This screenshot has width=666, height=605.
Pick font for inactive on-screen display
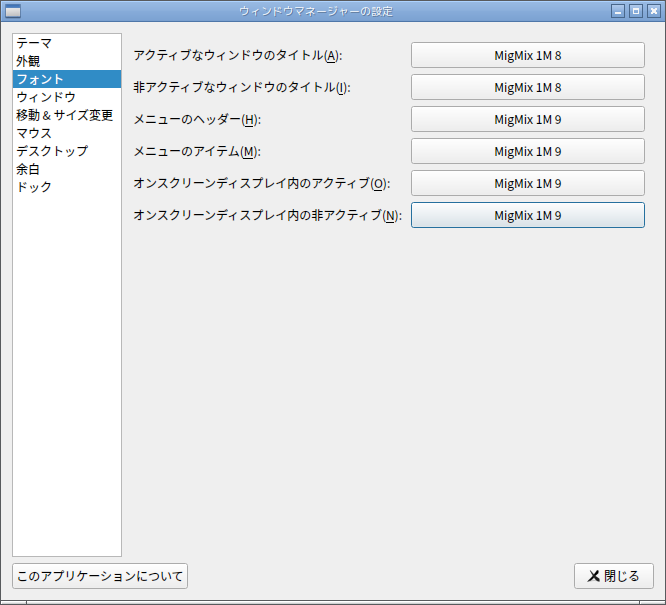coord(528,215)
